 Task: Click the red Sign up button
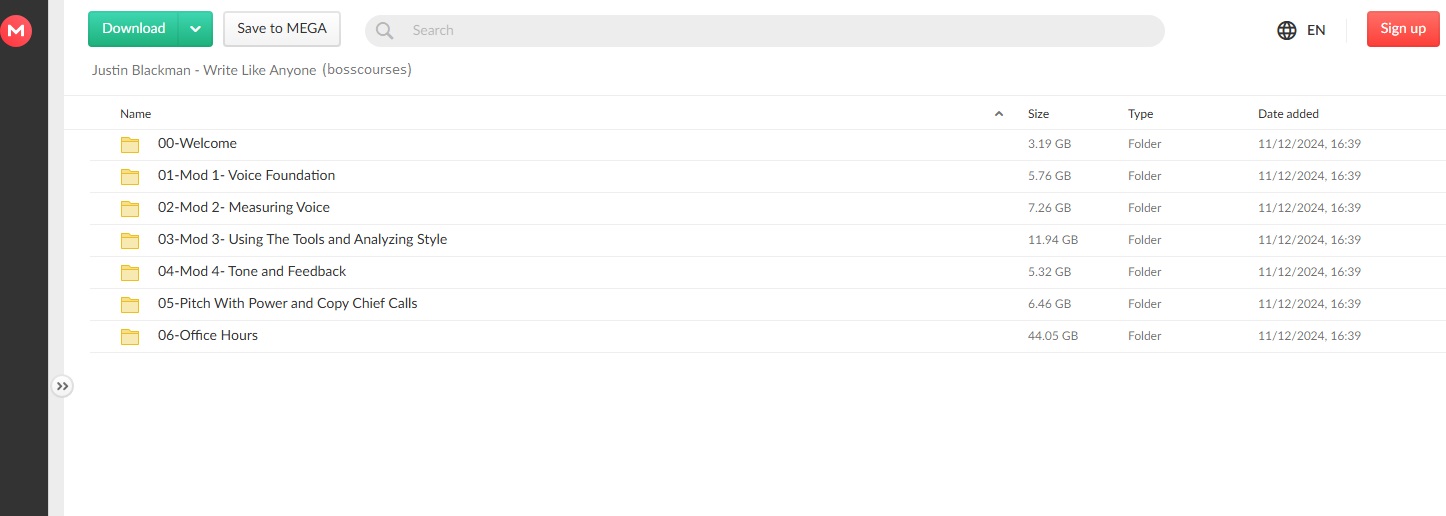pos(1402,29)
